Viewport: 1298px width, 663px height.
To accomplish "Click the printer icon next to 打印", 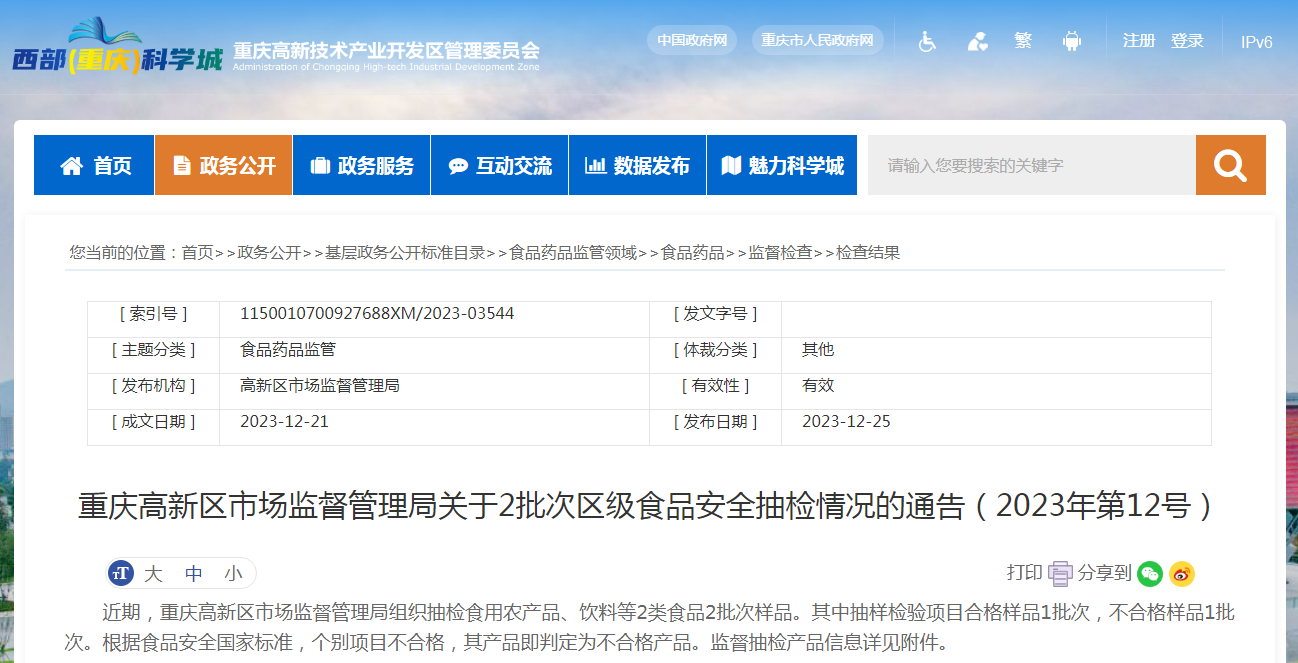I will click(1060, 573).
